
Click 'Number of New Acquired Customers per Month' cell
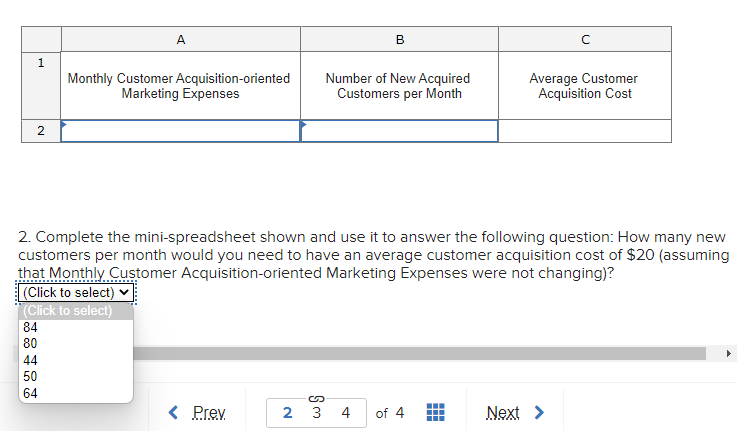pyautogui.click(x=400, y=86)
